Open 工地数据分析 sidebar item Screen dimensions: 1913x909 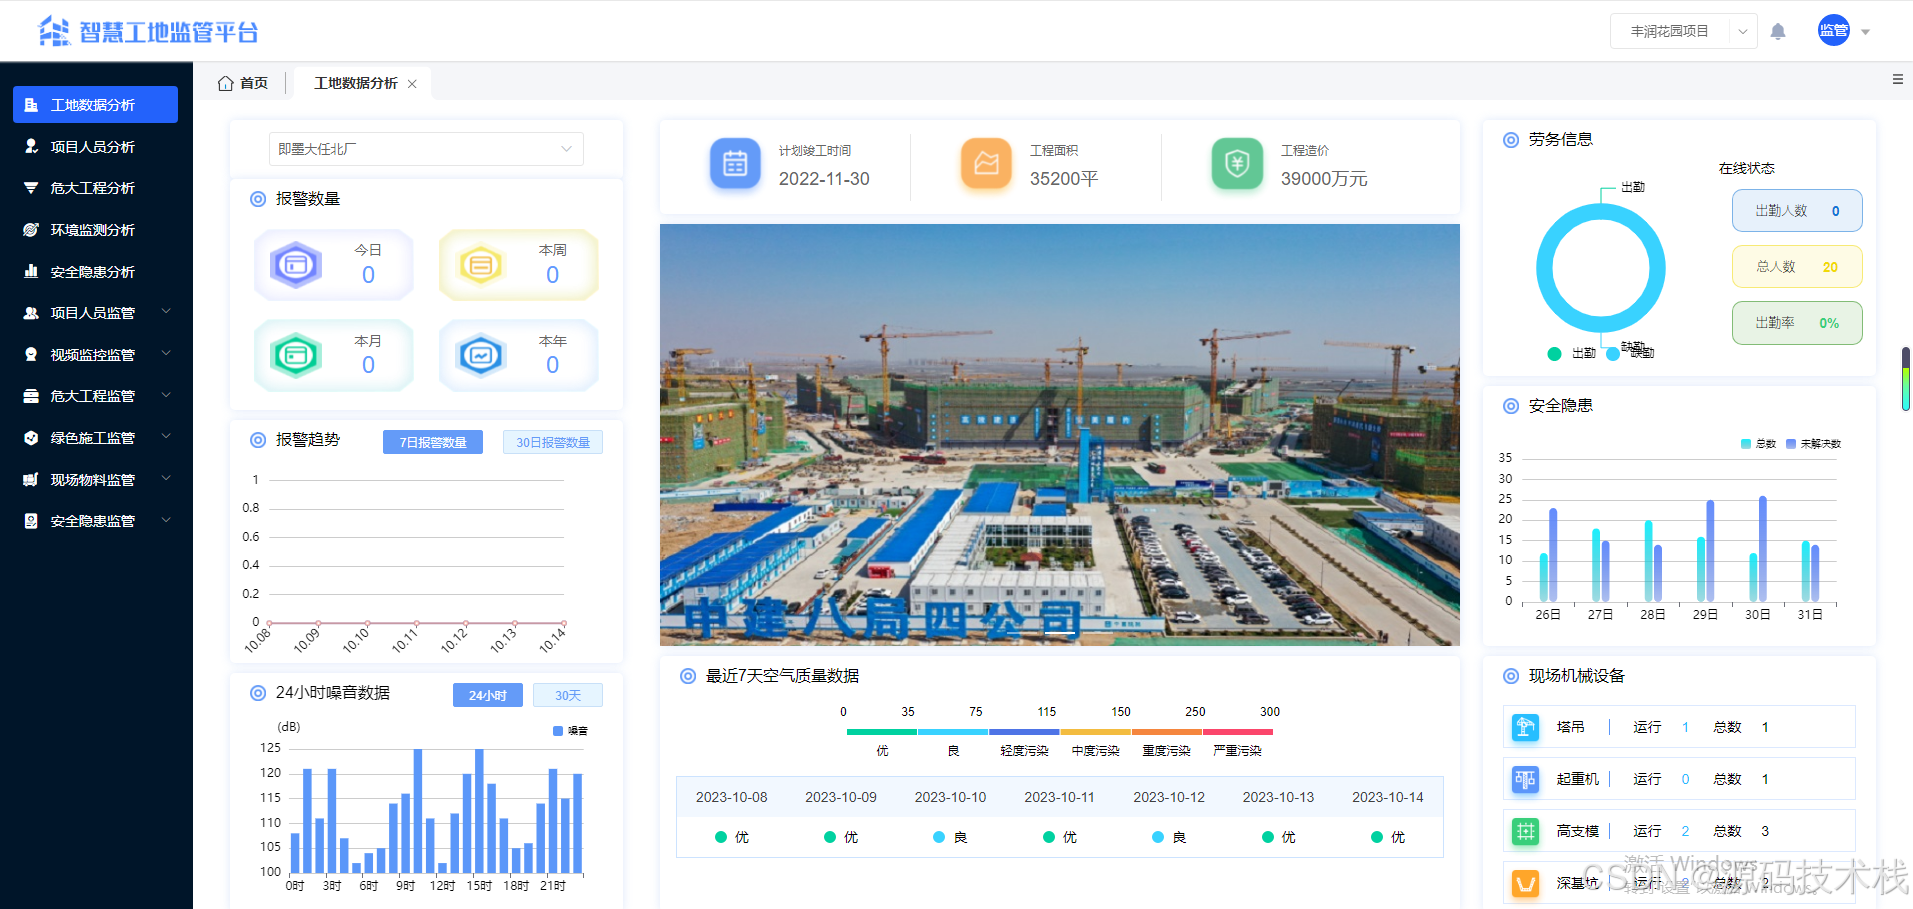(95, 105)
